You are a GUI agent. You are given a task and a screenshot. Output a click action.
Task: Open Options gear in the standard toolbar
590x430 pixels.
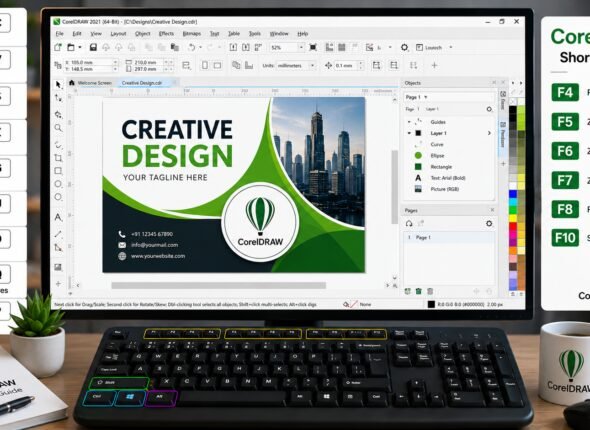[x=404, y=47]
